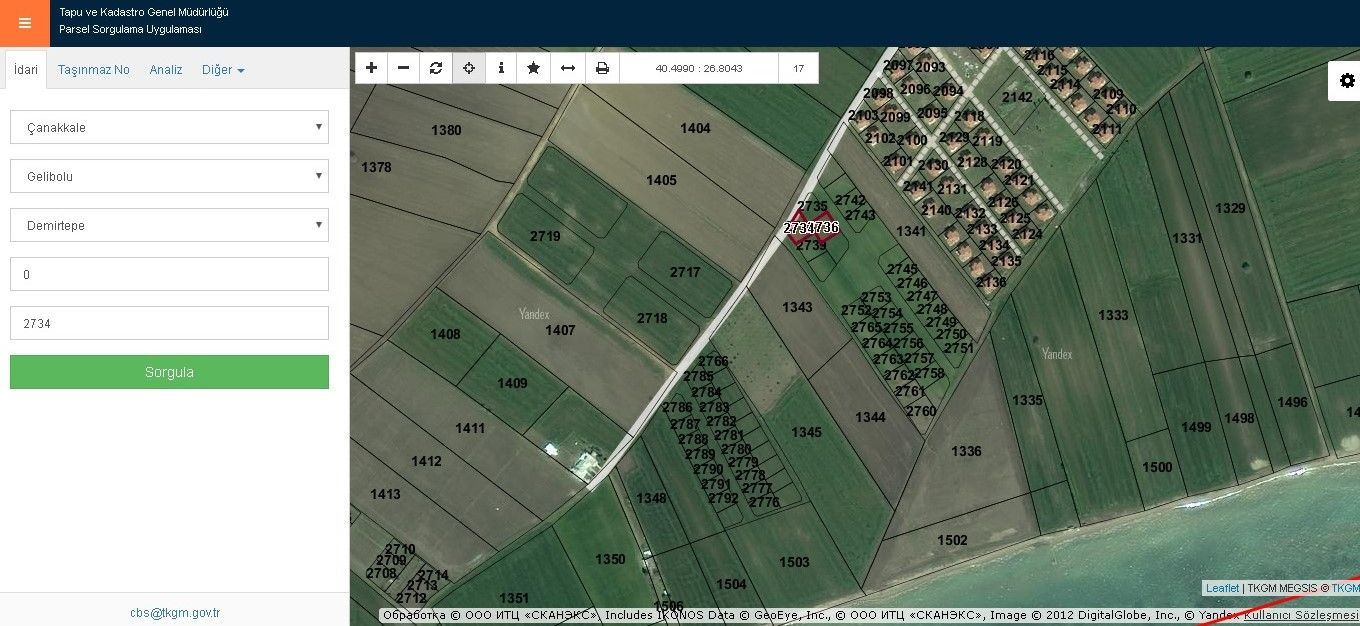Image resolution: width=1360 pixels, height=626 pixels.
Task: Switch to the Analiz tab
Action: click(x=166, y=70)
